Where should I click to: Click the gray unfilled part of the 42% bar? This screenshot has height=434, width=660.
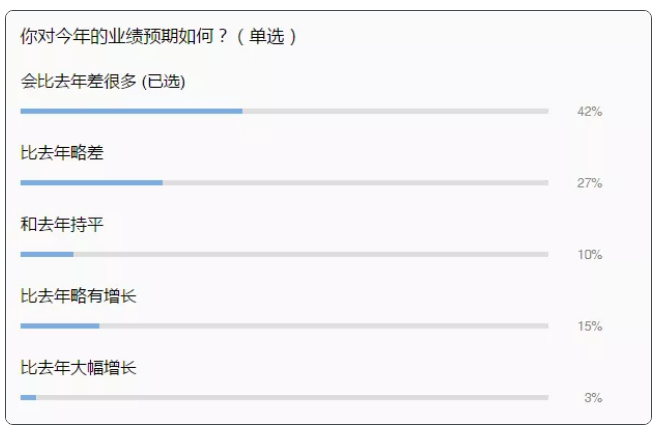395,111
